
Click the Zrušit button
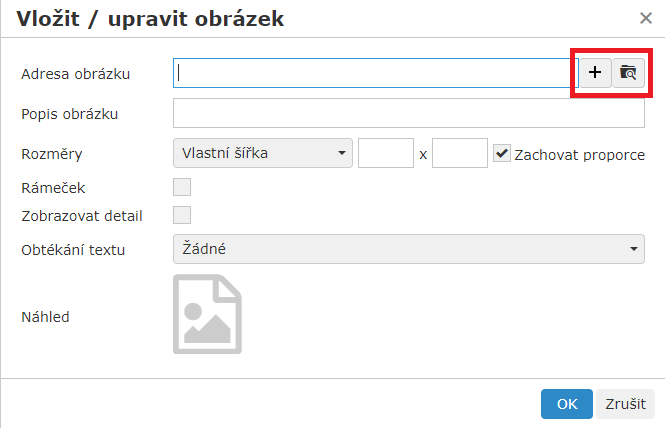point(626,404)
